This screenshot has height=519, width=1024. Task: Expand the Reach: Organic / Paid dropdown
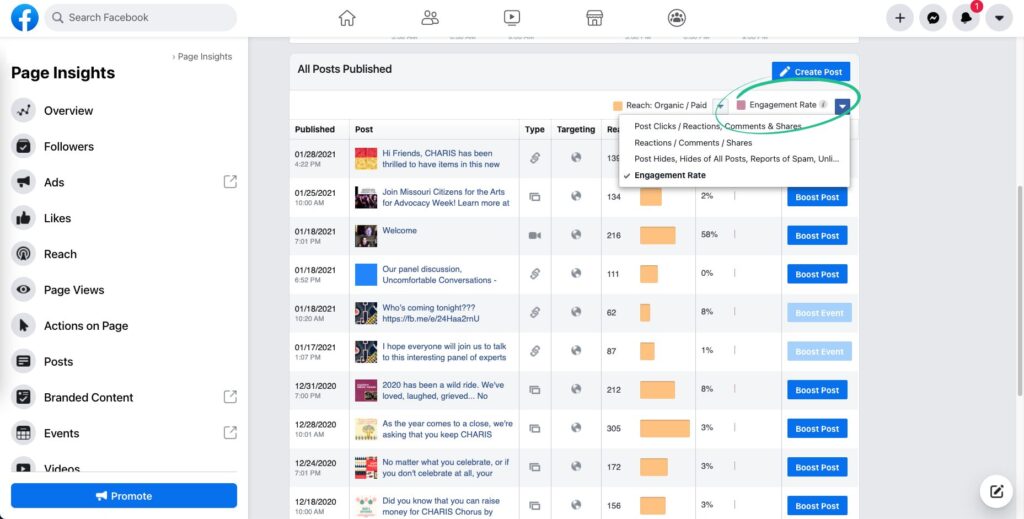point(720,105)
